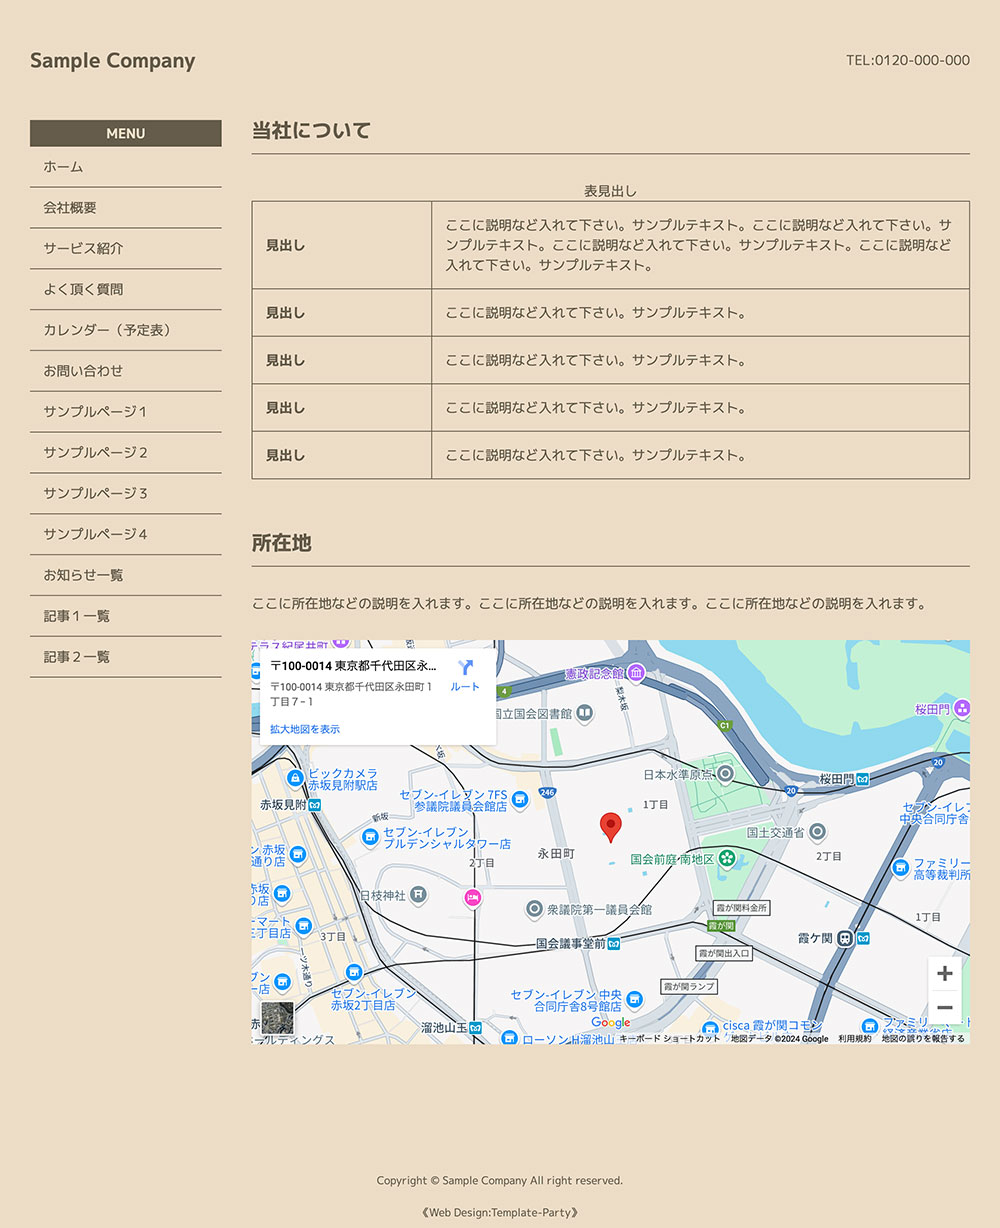
Task: Click the 所在地 heading
Action: 282,543
